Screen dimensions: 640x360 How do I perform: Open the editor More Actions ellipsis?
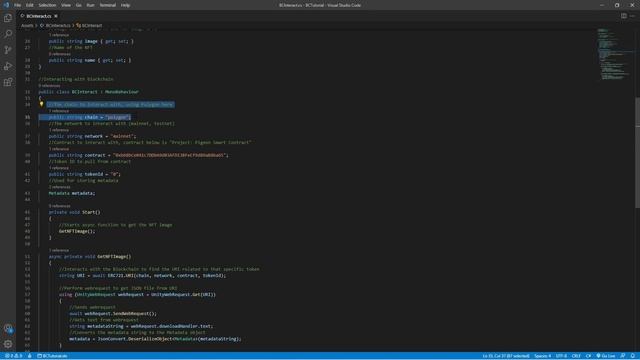point(632,16)
